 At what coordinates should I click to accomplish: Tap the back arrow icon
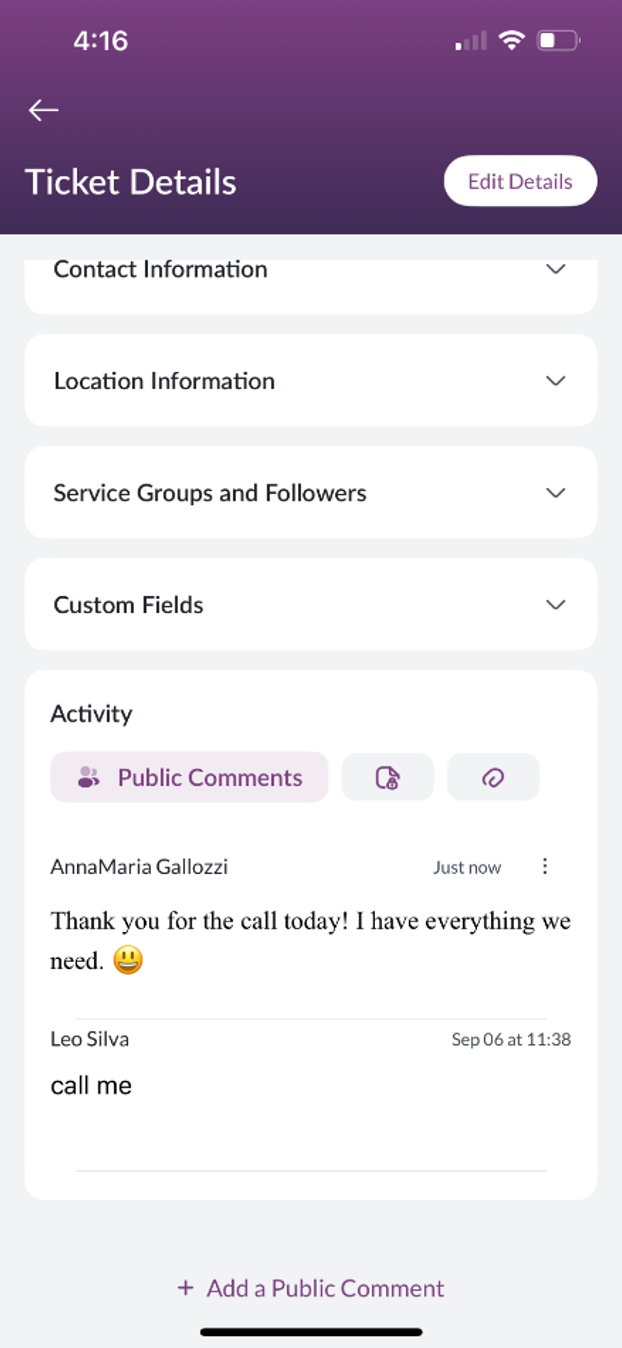click(x=44, y=110)
